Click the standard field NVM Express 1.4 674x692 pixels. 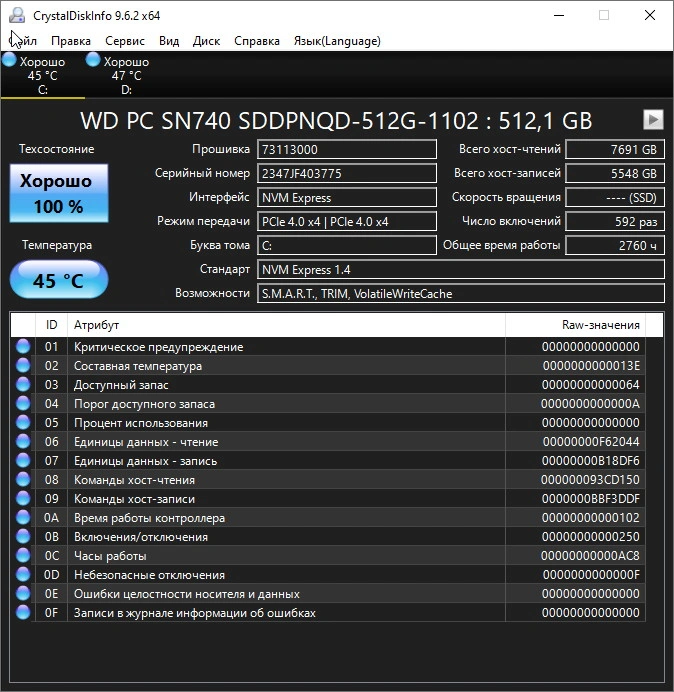[461, 270]
